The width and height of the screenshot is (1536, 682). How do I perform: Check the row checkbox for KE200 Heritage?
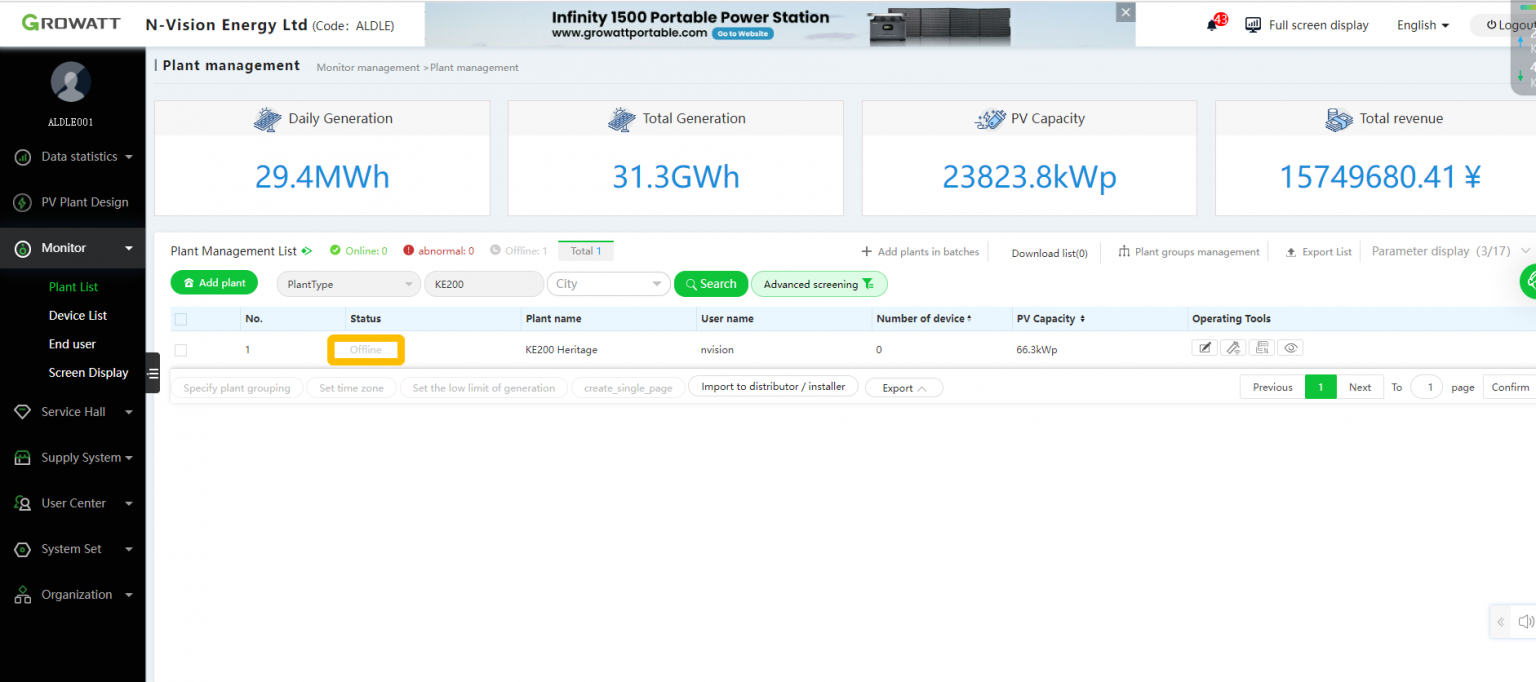click(181, 350)
